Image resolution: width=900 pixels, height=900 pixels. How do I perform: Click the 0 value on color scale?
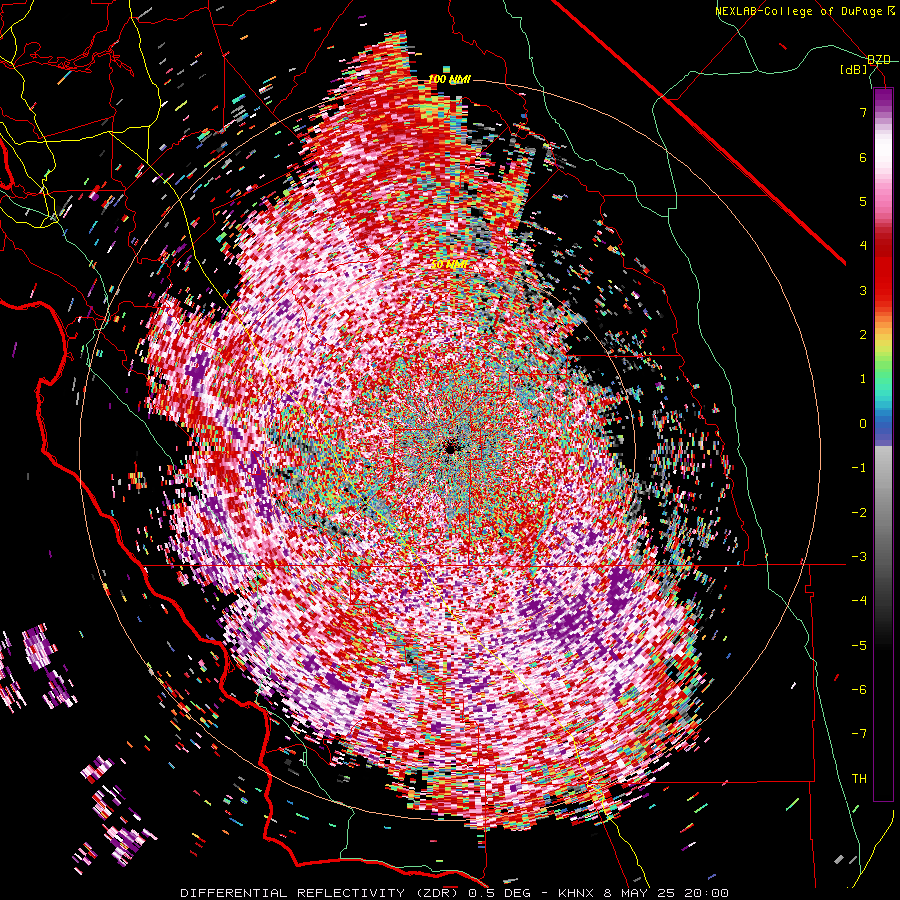[x=863, y=424]
